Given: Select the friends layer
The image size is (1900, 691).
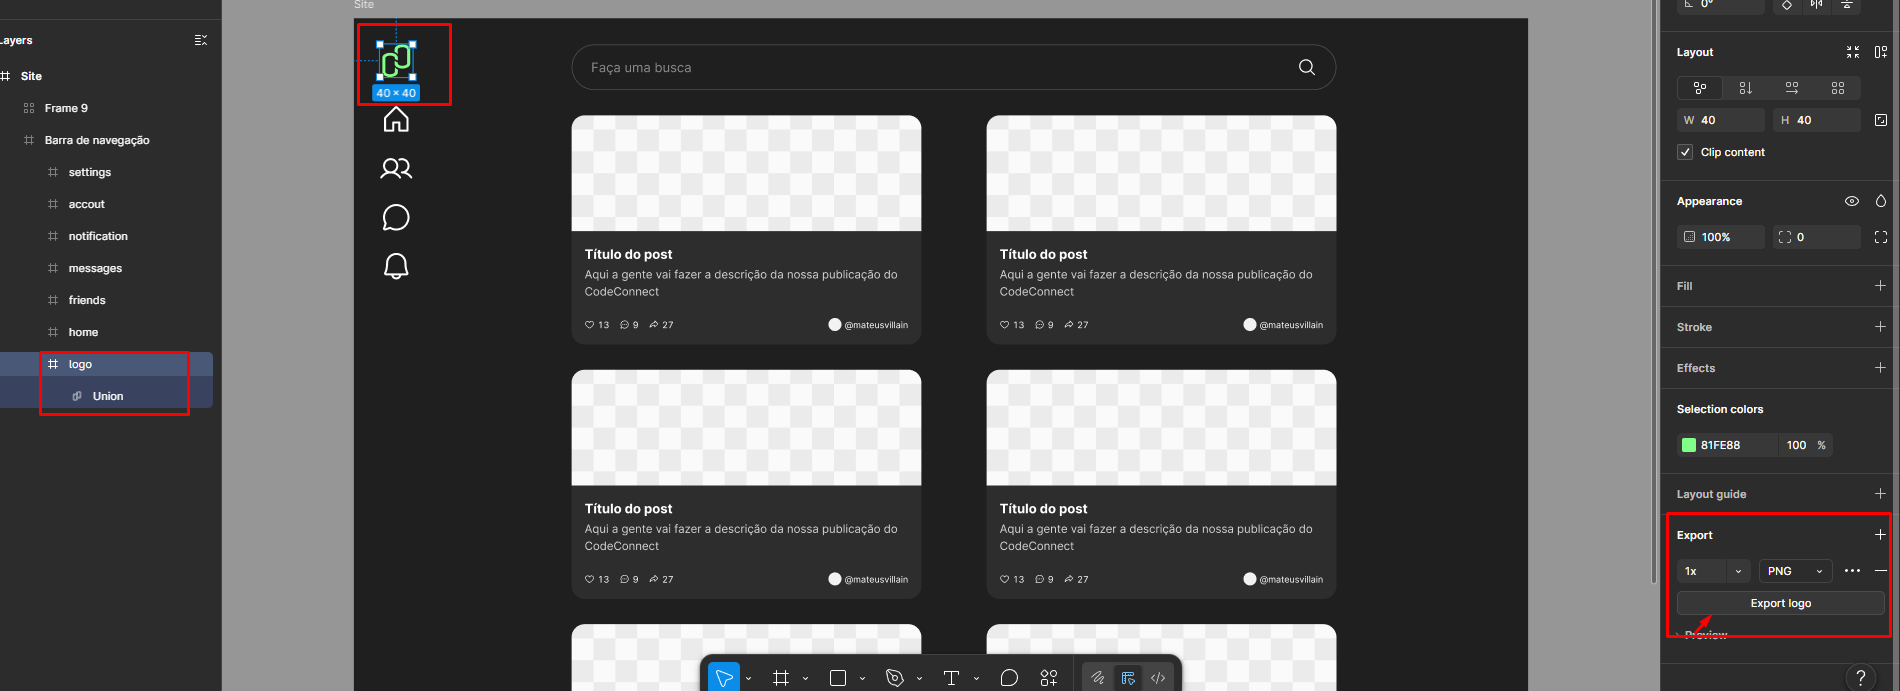Looking at the screenshot, I should coord(87,300).
